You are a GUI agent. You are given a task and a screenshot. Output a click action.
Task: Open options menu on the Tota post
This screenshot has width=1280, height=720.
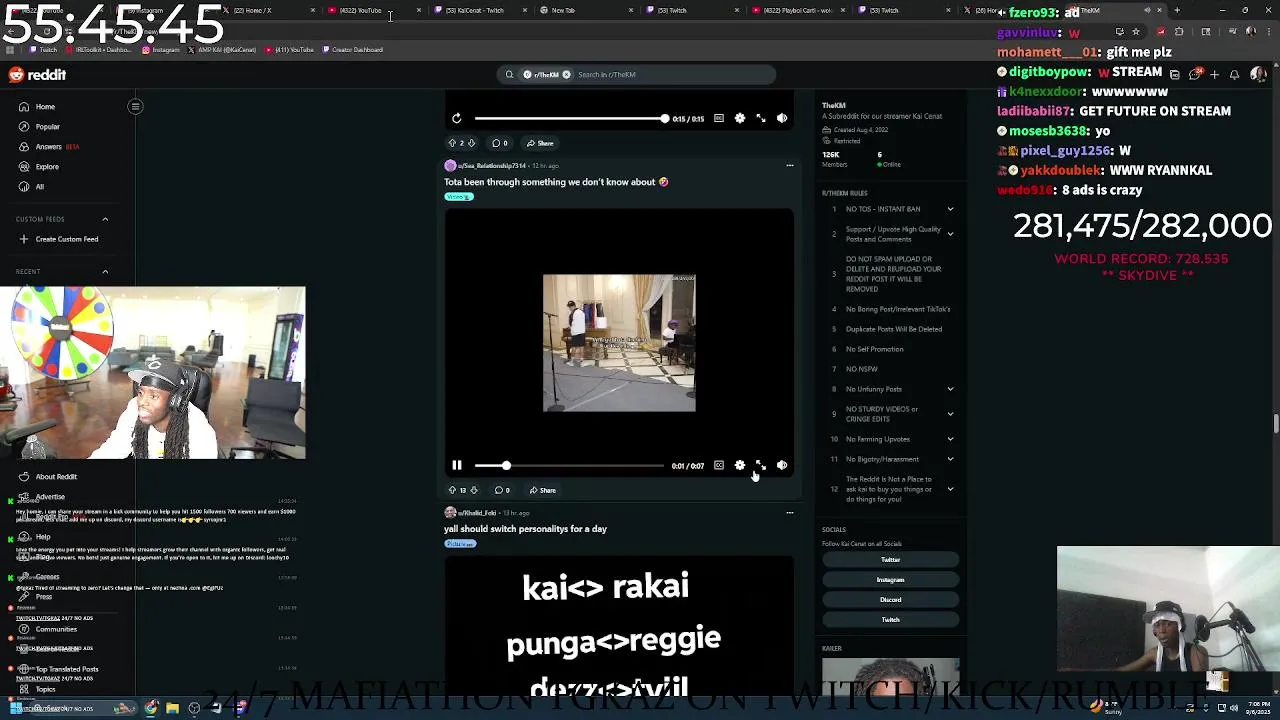point(789,165)
